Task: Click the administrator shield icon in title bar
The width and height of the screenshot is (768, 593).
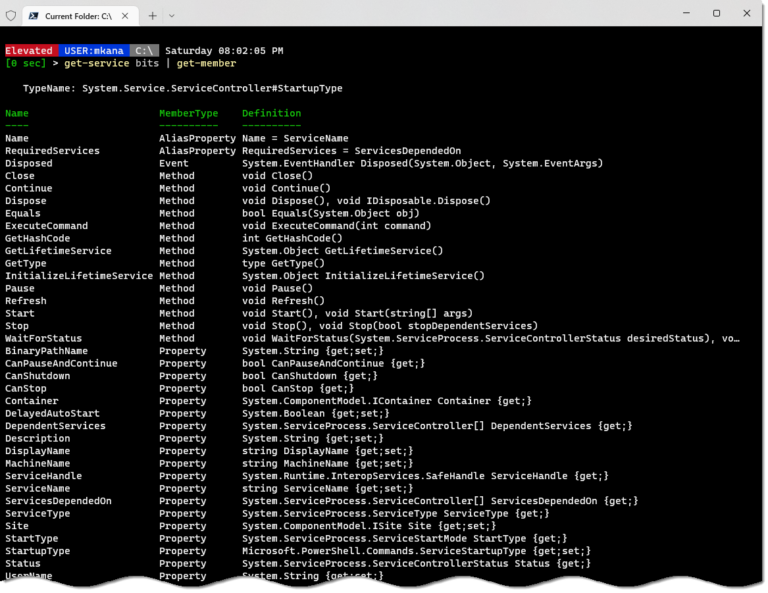Action: pyautogui.click(x=11, y=15)
